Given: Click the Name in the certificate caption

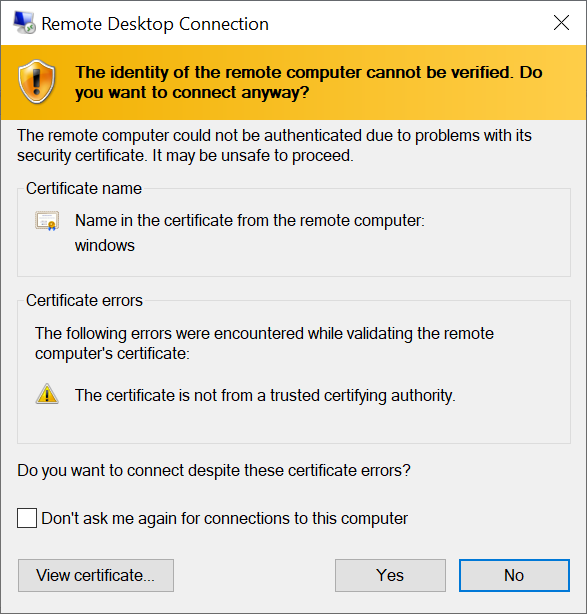Looking at the screenshot, I should point(250,220).
